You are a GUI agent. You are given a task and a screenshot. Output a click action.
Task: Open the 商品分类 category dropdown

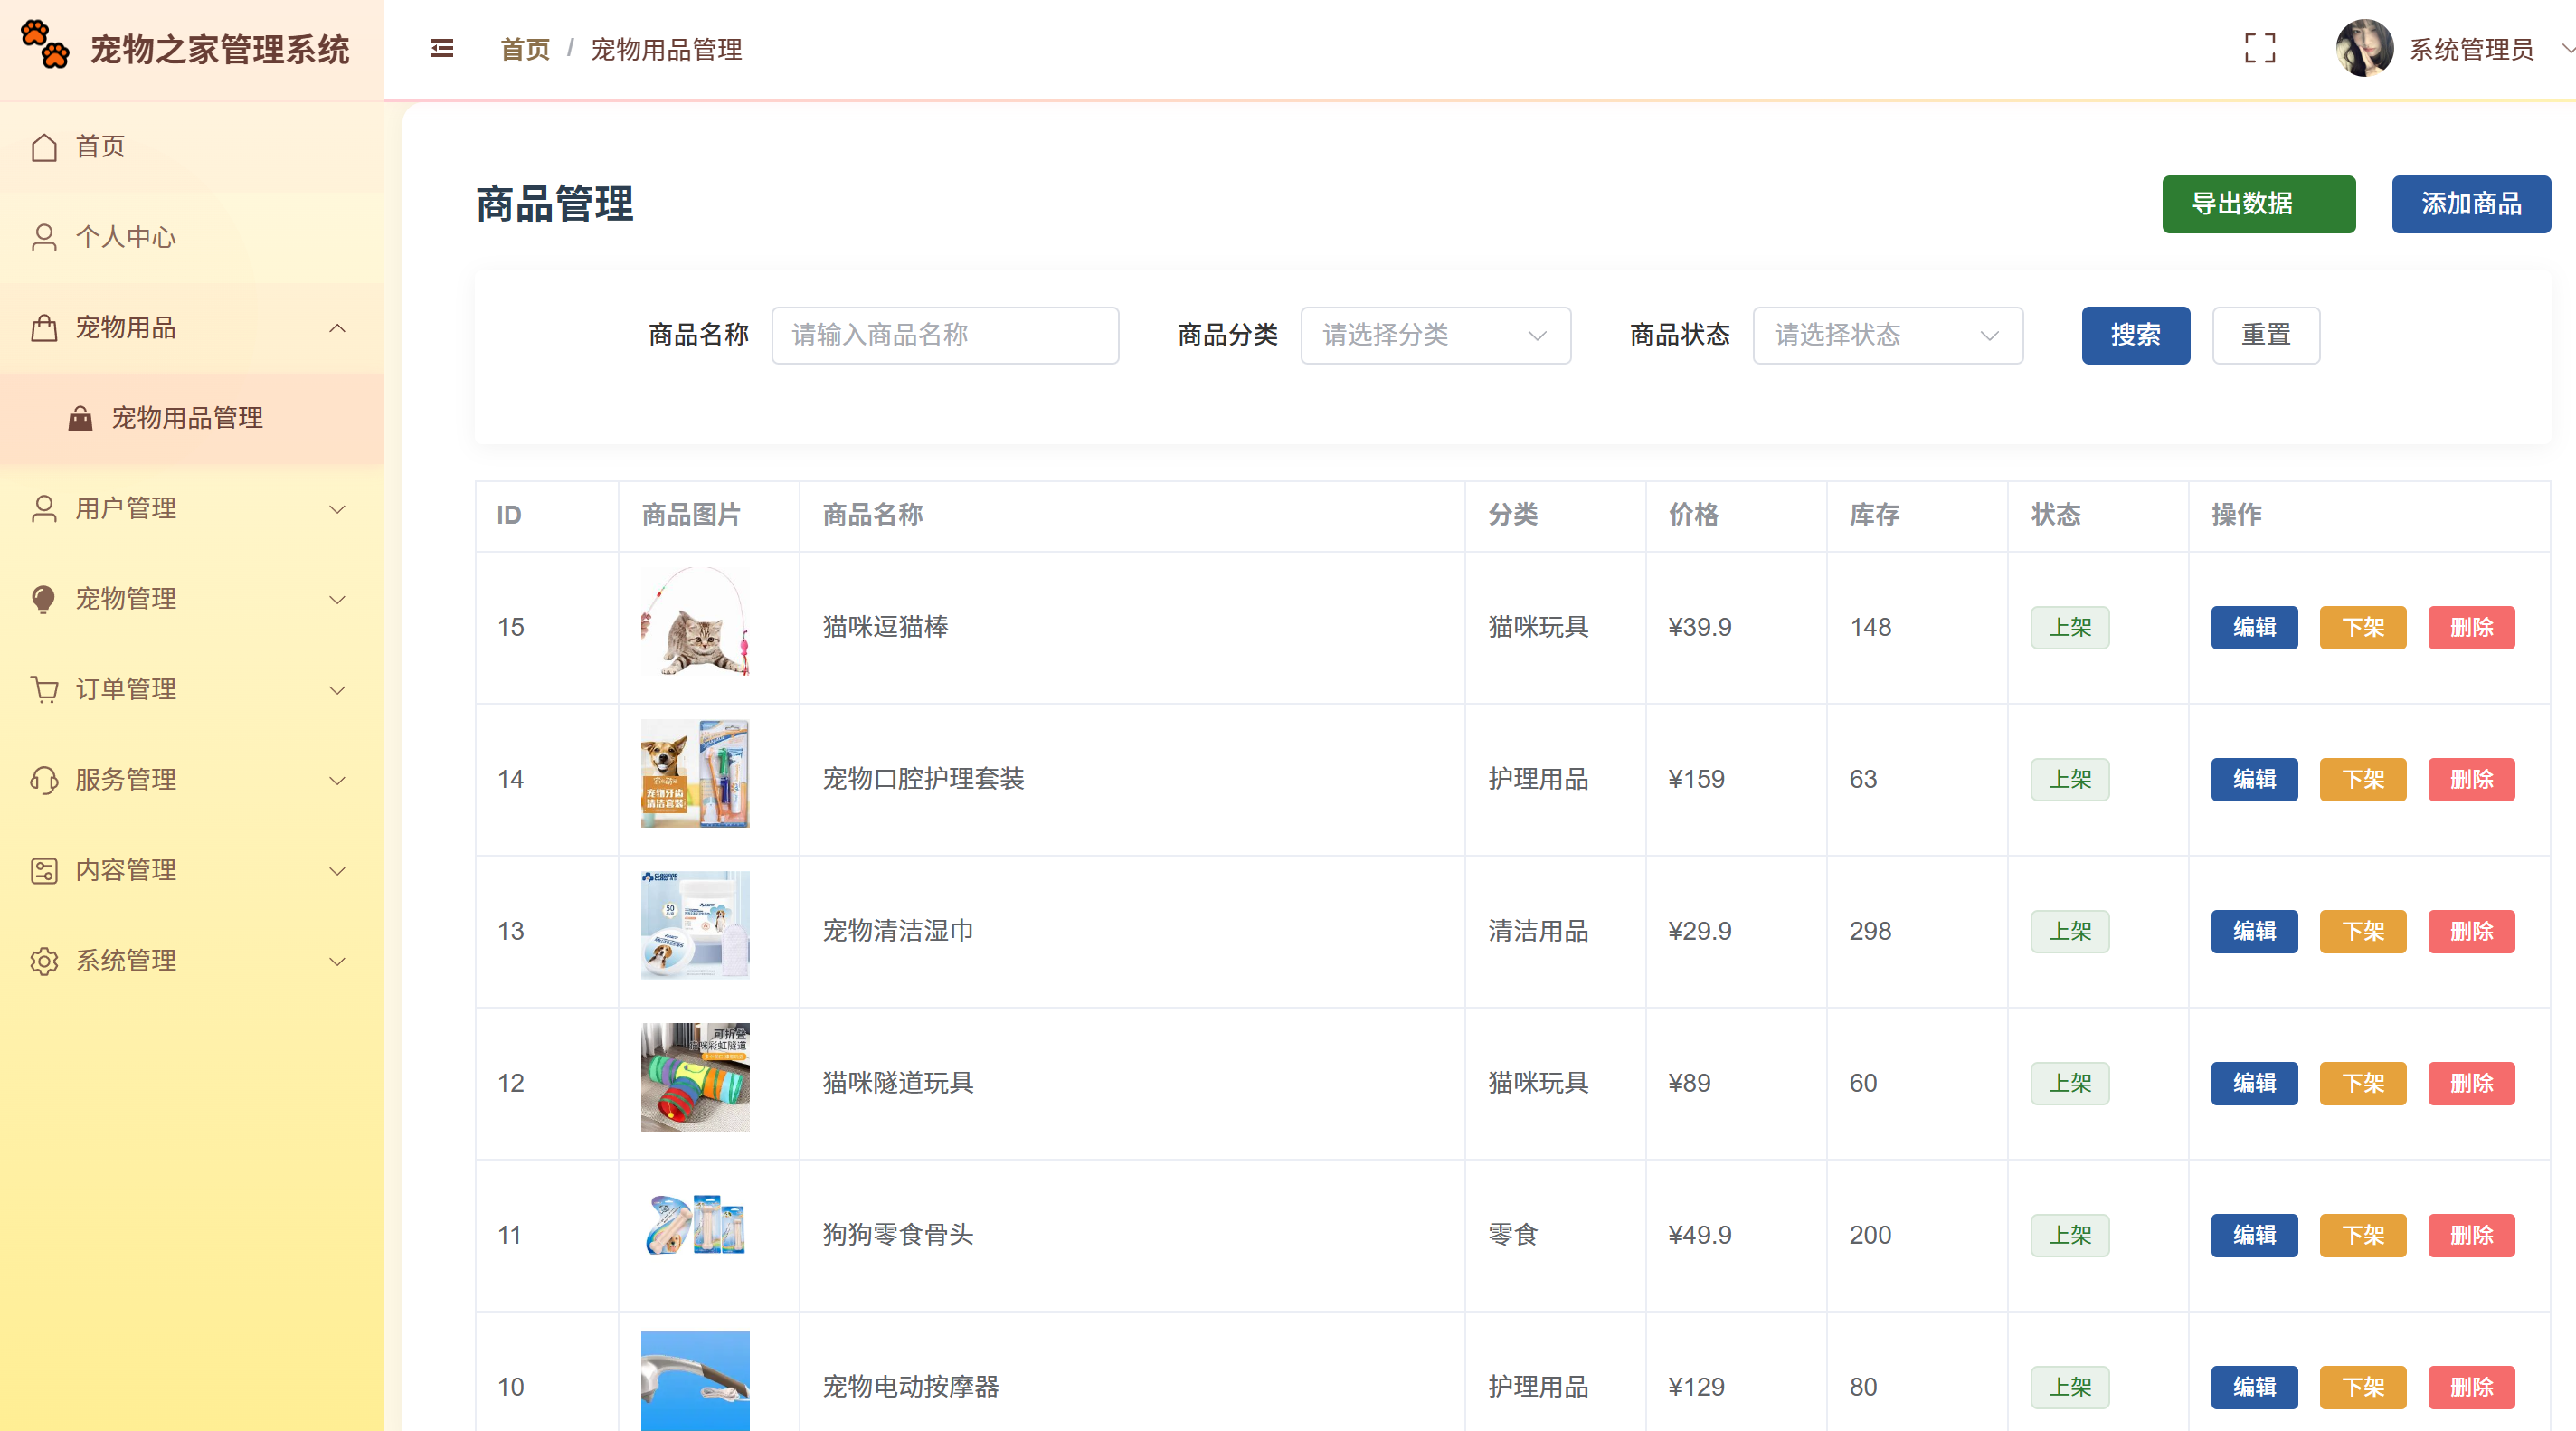tap(1435, 335)
